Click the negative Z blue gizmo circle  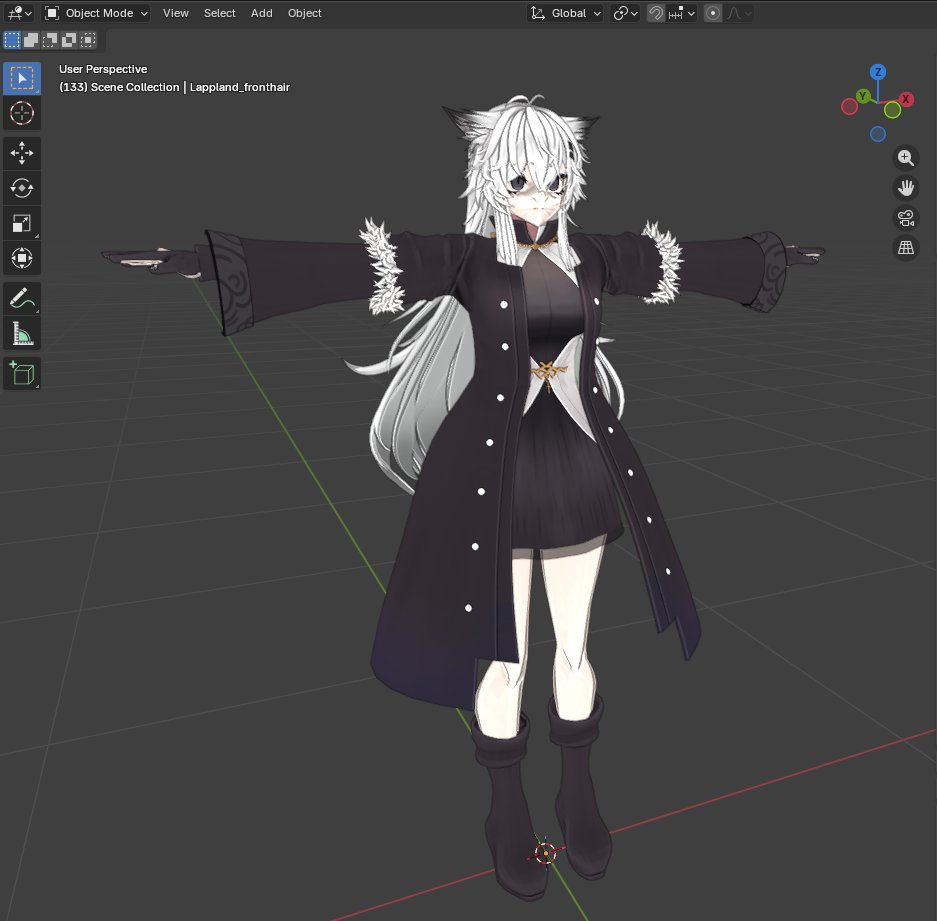click(878, 134)
